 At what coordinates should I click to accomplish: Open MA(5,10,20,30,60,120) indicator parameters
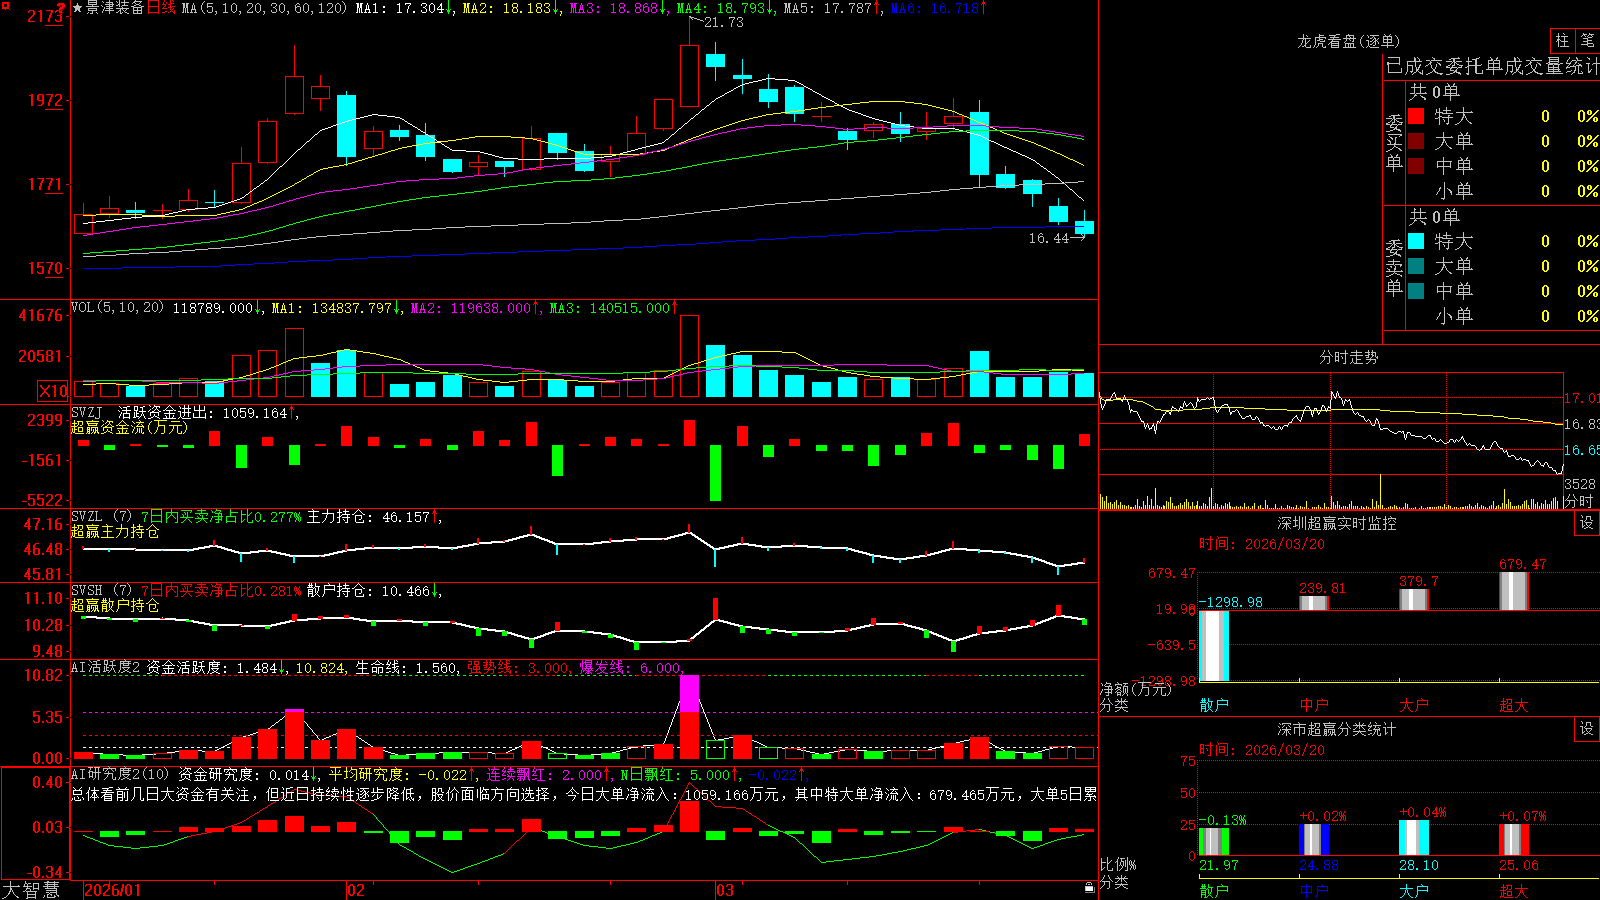(x=264, y=8)
